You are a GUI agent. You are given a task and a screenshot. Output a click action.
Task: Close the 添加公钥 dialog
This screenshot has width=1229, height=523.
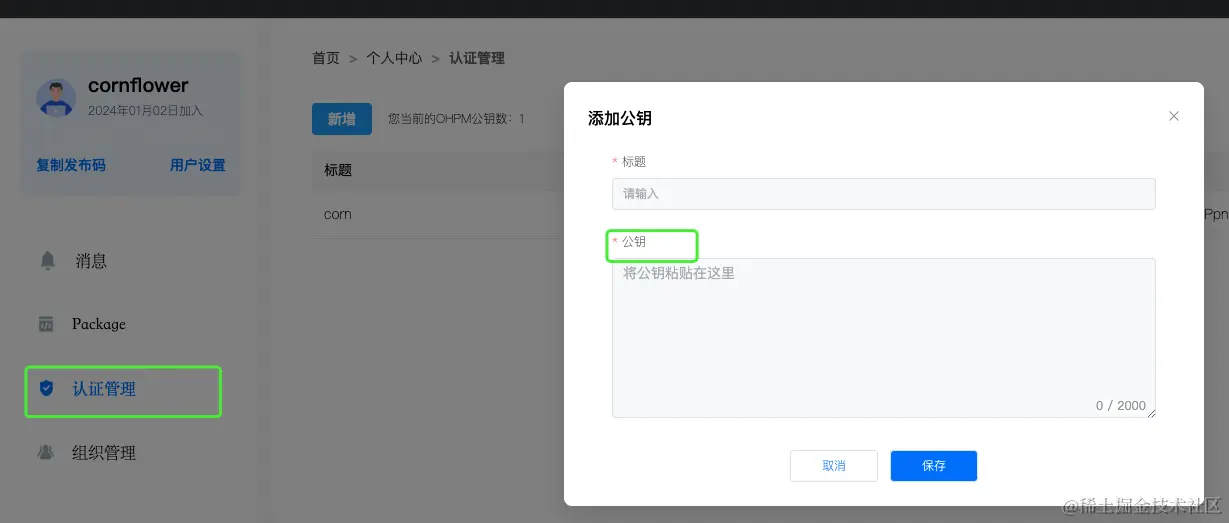coord(1174,116)
